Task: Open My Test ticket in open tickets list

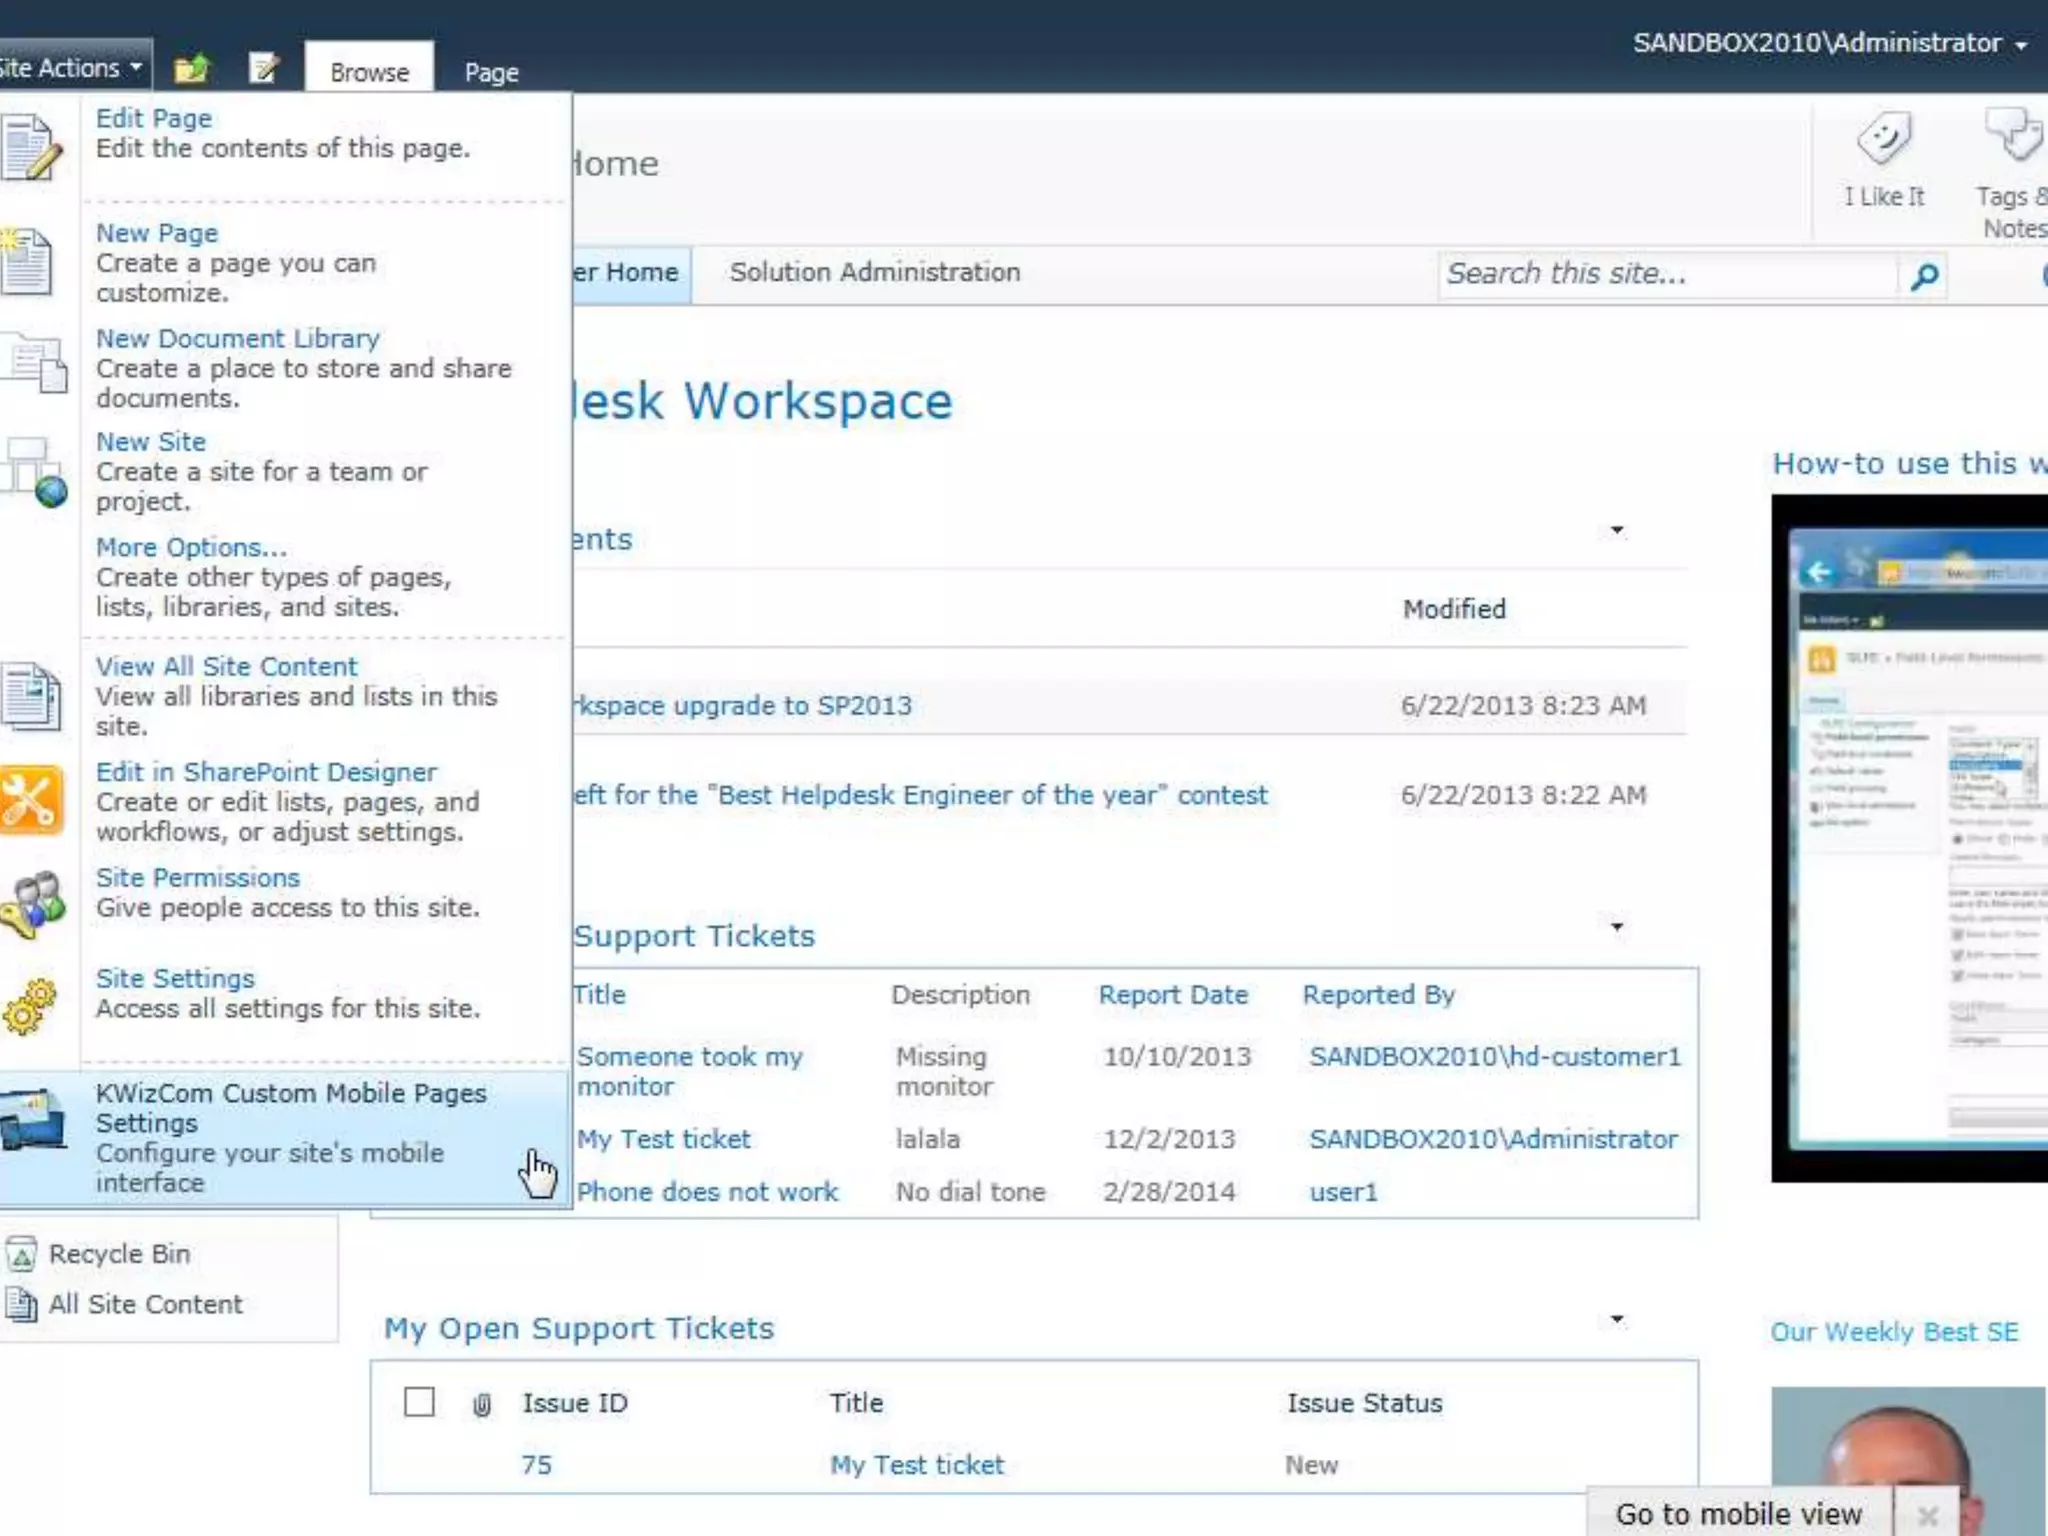Action: click(x=916, y=1465)
